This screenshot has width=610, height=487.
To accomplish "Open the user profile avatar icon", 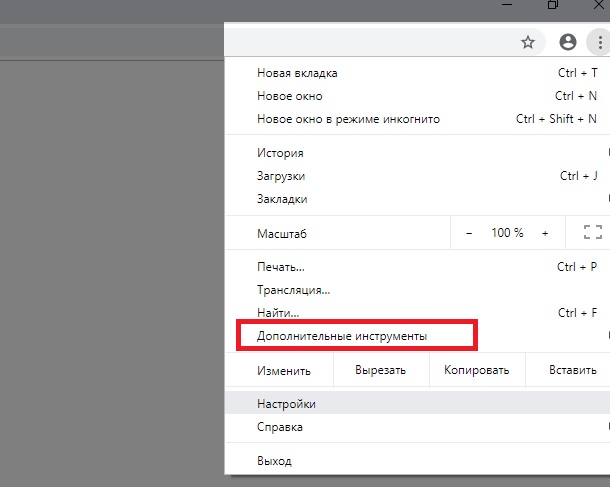I will coord(568,42).
